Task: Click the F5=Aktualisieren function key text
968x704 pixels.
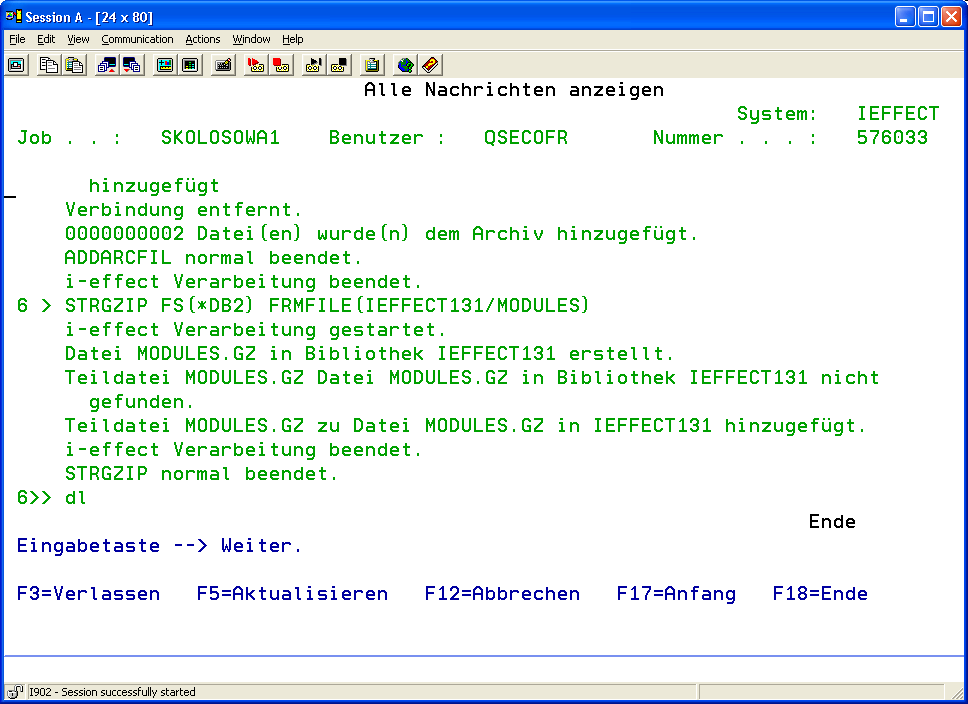Action: (x=292, y=594)
